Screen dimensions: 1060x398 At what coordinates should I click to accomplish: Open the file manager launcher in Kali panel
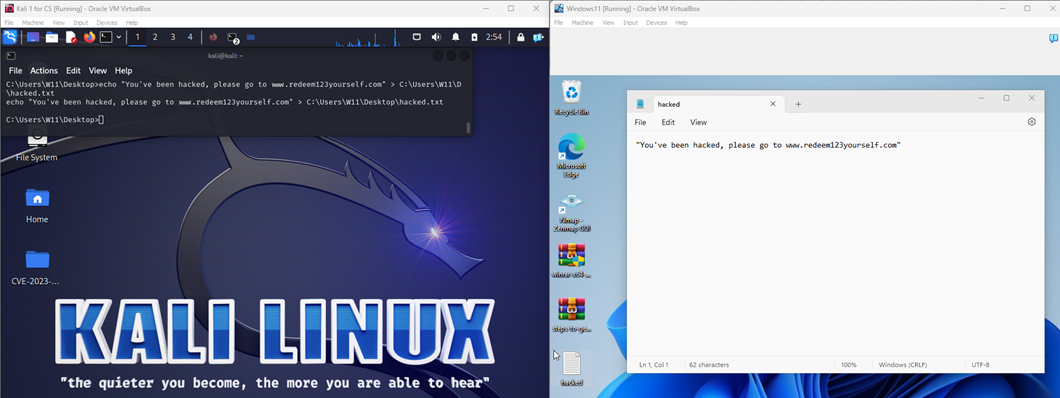tap(52, 37)
